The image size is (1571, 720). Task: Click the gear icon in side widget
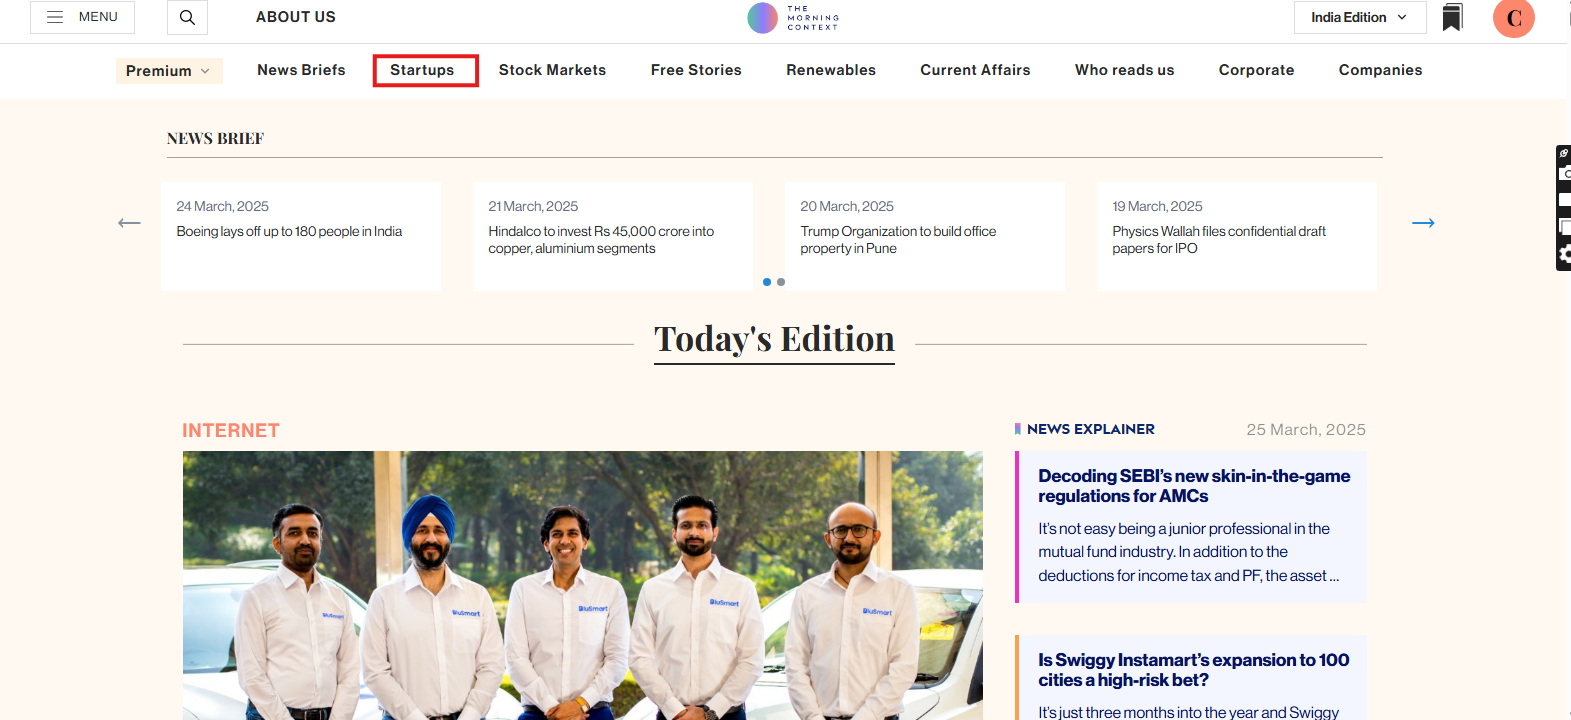coord(1564,255)
